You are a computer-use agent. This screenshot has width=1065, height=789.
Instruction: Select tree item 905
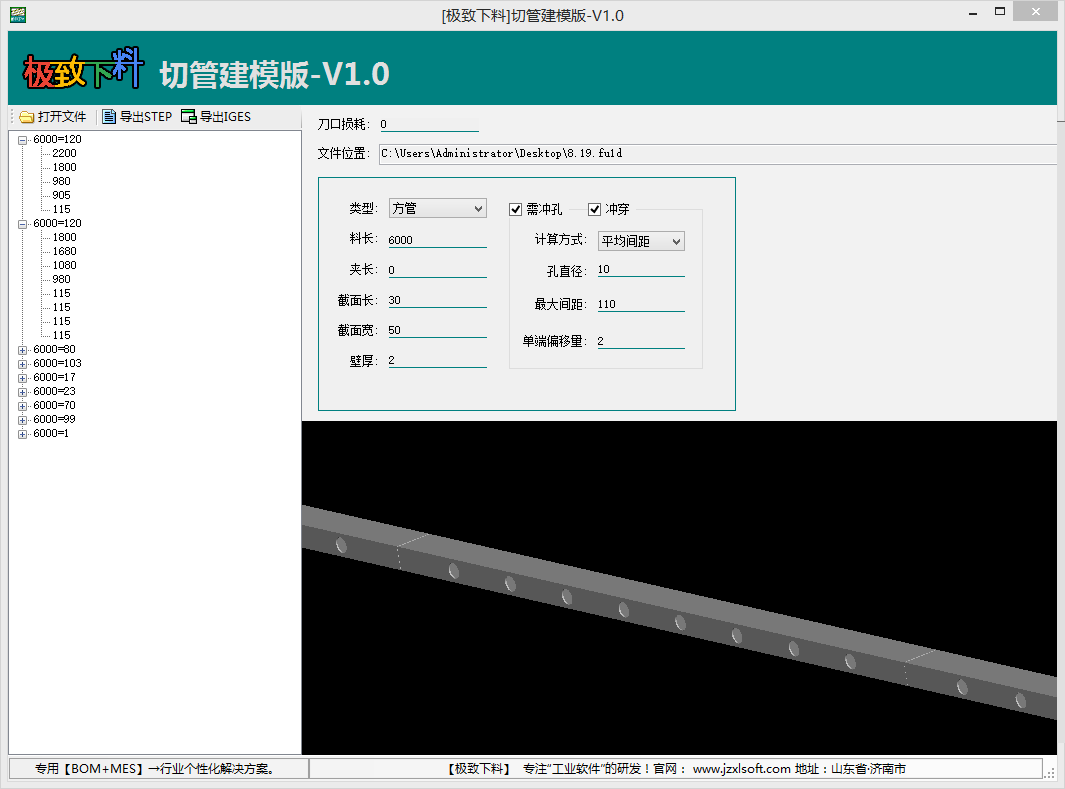coord(61,196)
